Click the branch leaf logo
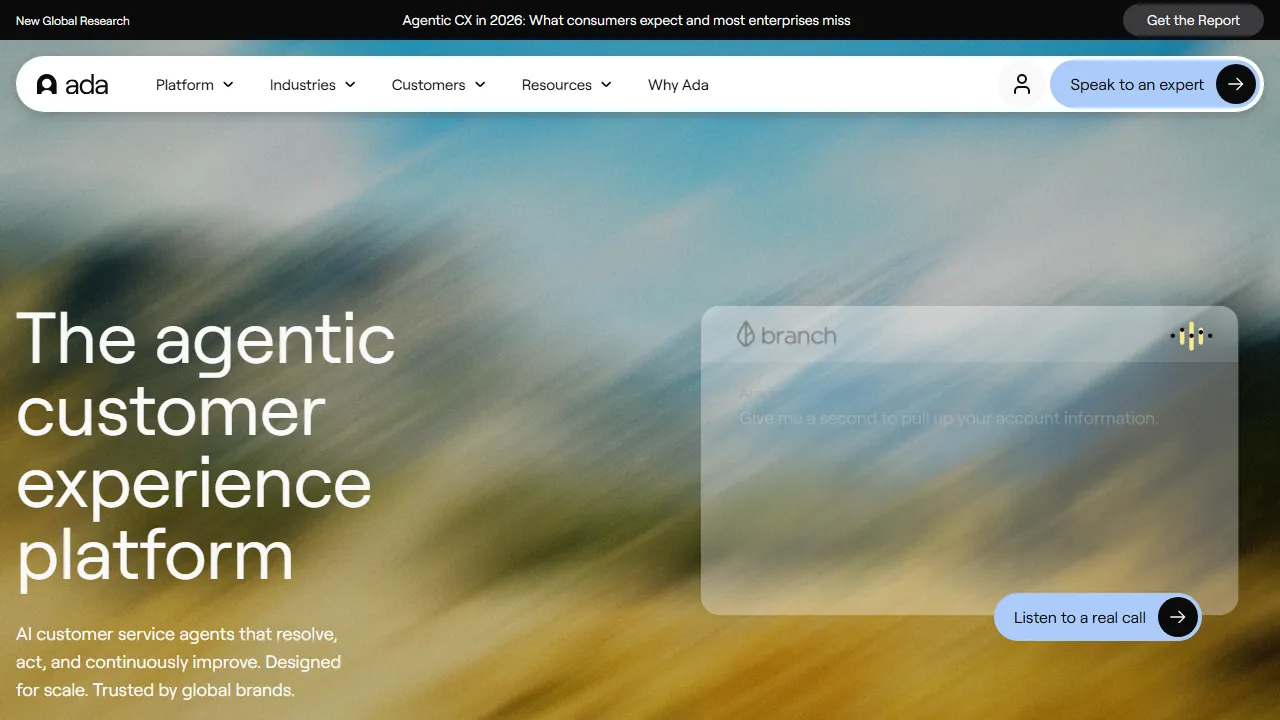Viewport: 1280px width, 720px height. pos(745,335)
